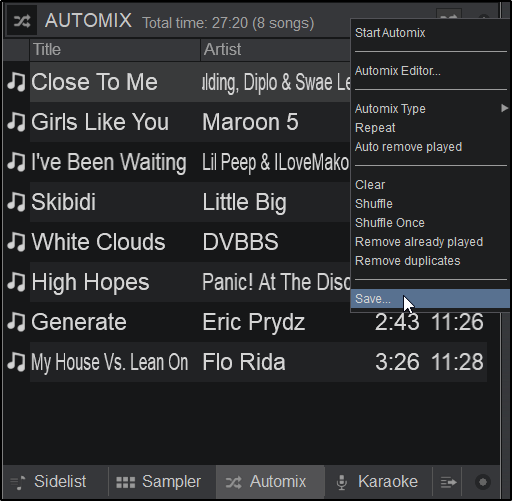Click music note icon beside Generate
Screen dimensions: 512x501
click(16, 322)
